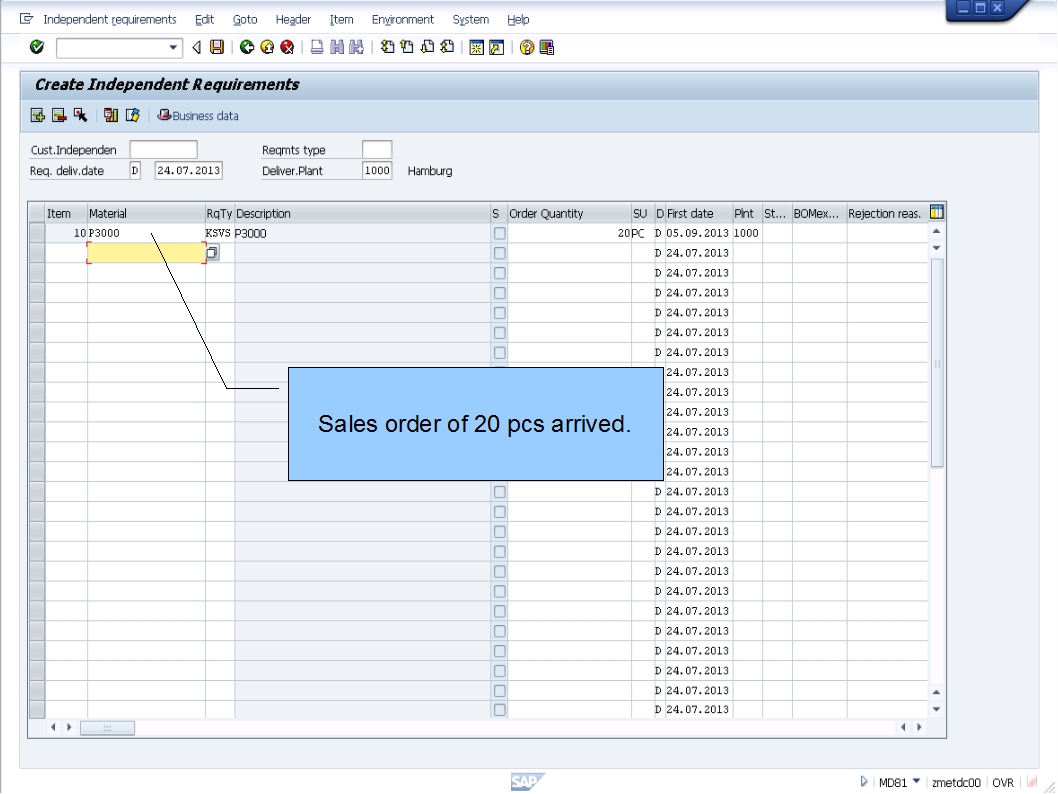1058x794 pixels.
Task: Open the schedule lines chart icon
Action: point(111,116)
